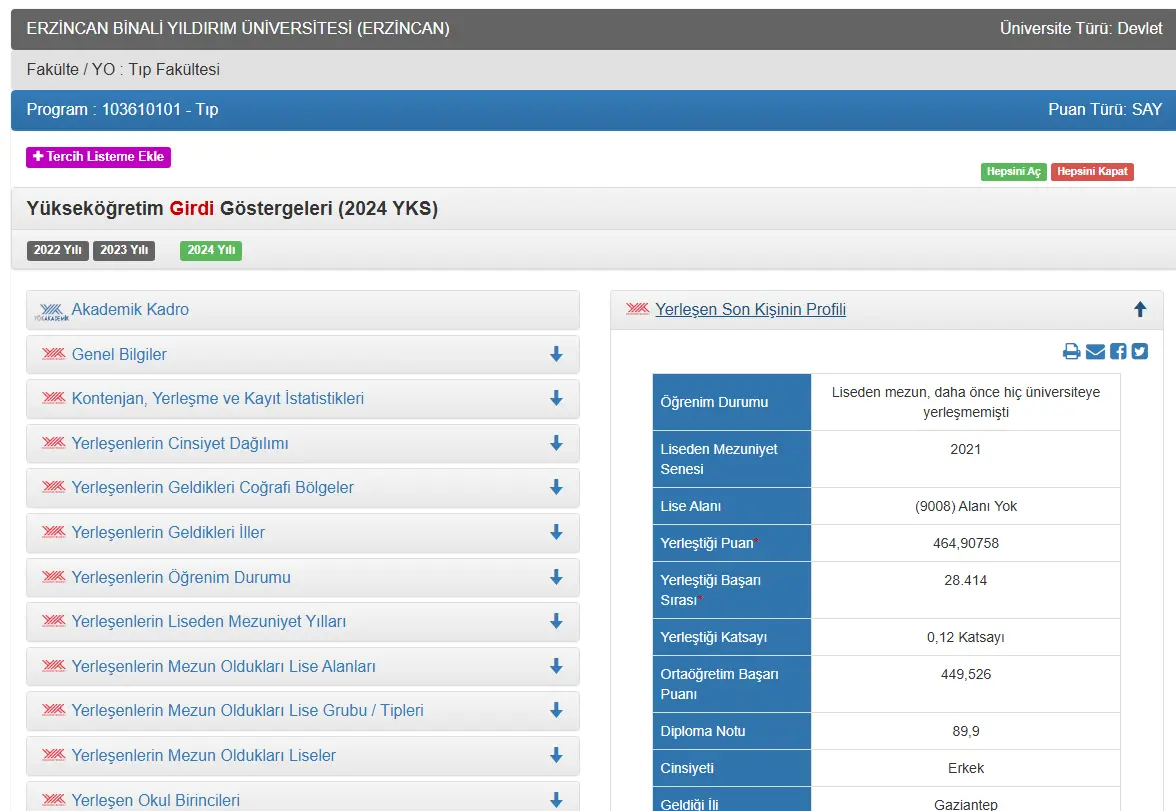Open Yerleşenlerin Mezun Oldukları Liseler title
The width and height of the screenshot is (1176, 811).
[203, 755]
